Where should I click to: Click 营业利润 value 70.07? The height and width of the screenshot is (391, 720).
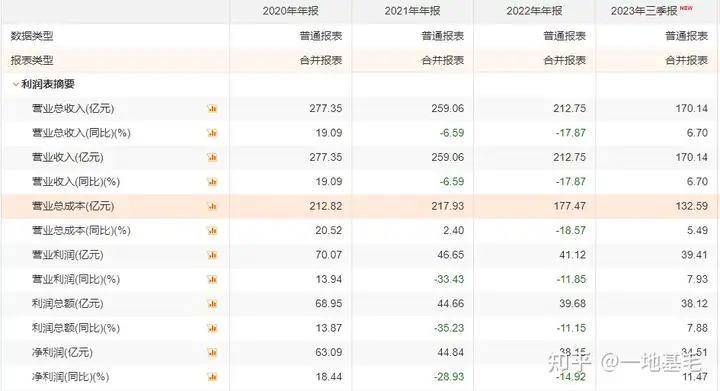[x=329, y=255]
